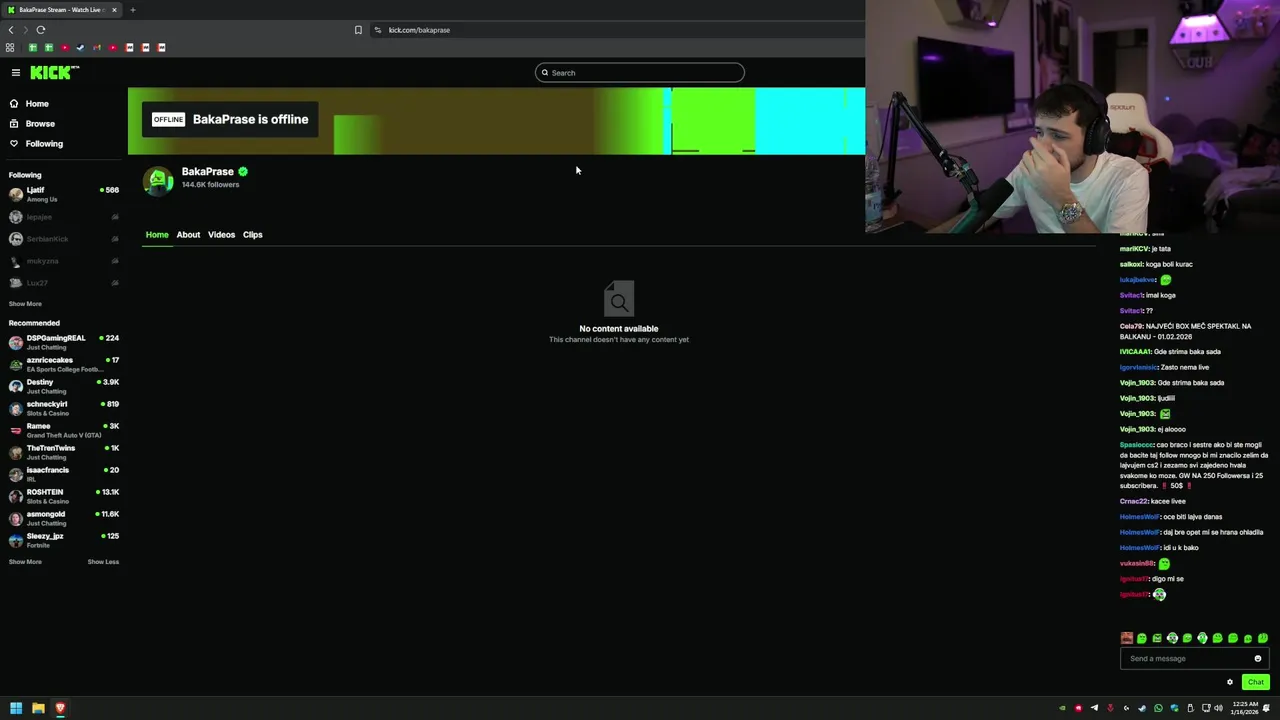Switch to the About tab
Viewport: 1280px width, 720px height.
(x=188, y=235)
